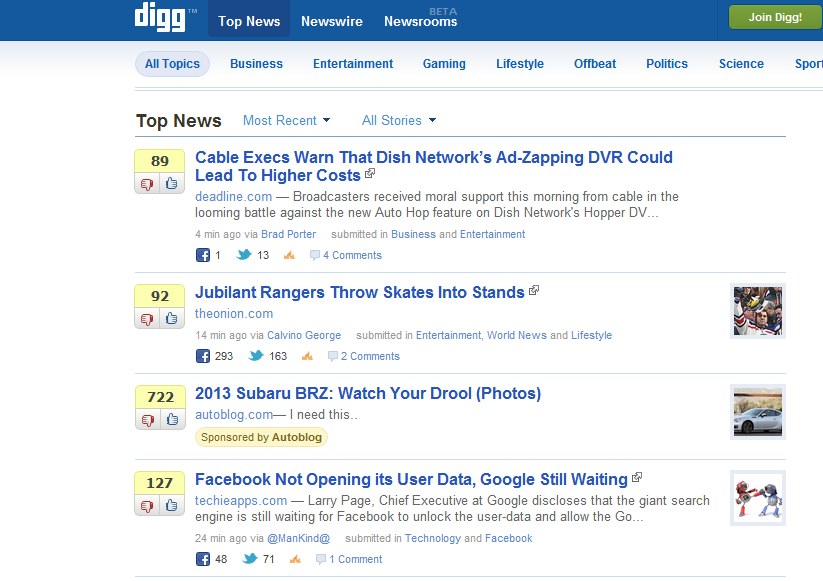Open Facebook Not Opening its User Data headline
The width and height of the screenshot is (823, 581).
[412, 479]
